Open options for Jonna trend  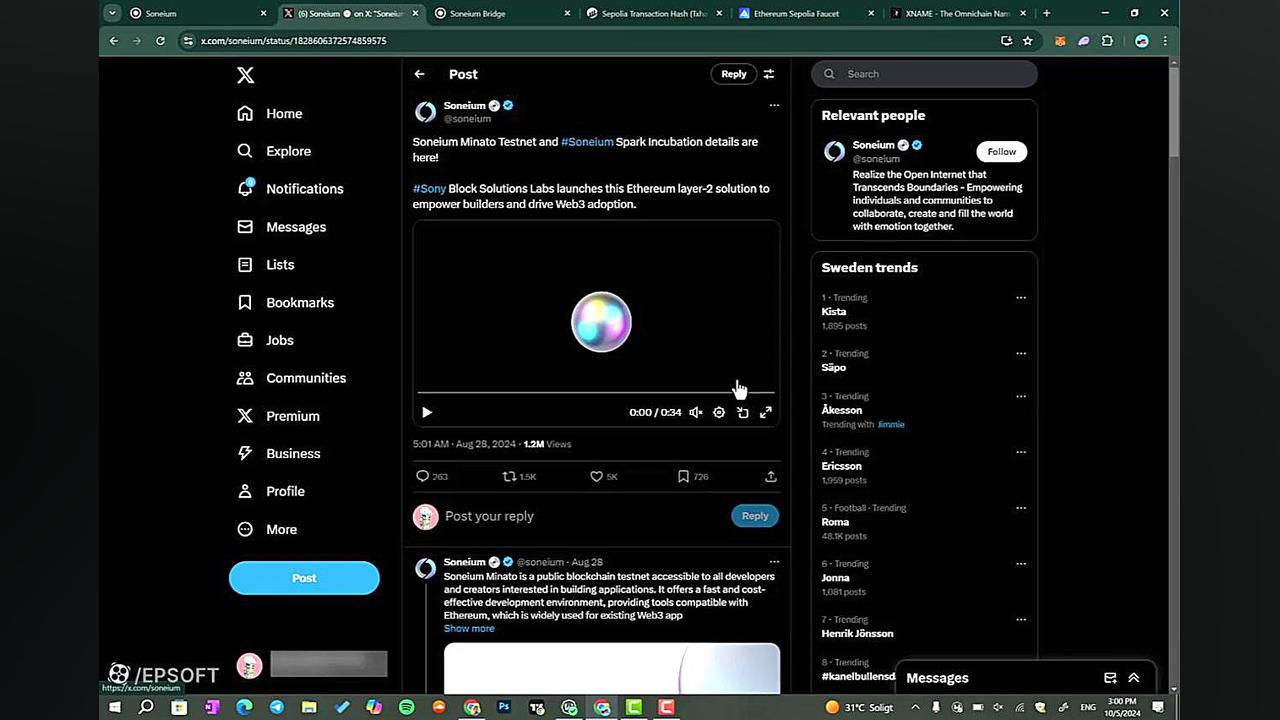tap(1021, 564)
